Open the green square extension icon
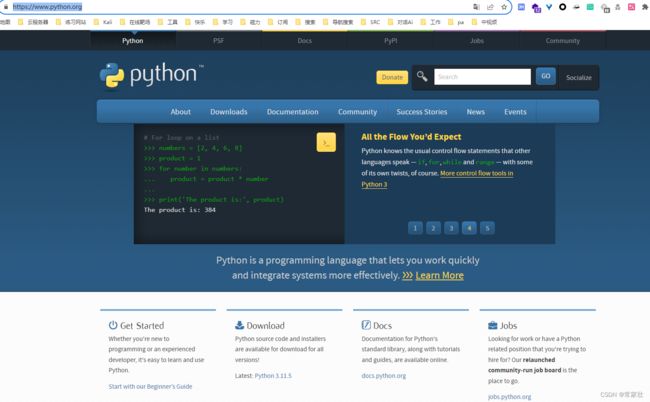Screen dimensions: 650x402 [590, 7]
